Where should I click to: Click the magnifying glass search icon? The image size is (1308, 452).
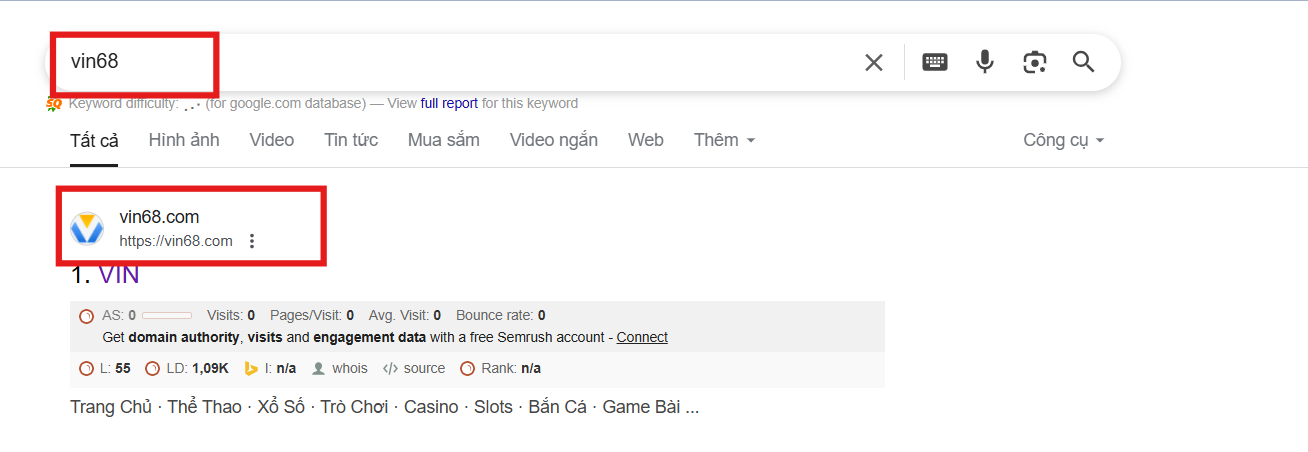coord(1084,62)
